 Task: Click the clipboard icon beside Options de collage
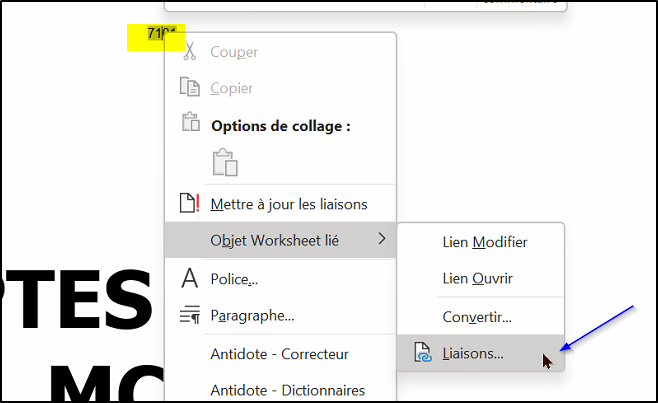click(191, 122)
